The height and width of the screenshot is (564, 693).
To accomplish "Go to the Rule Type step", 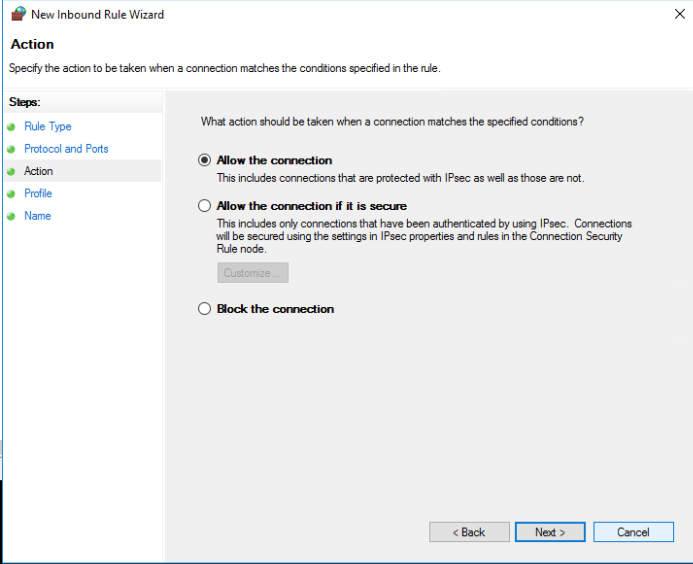I will click(47, 127).
